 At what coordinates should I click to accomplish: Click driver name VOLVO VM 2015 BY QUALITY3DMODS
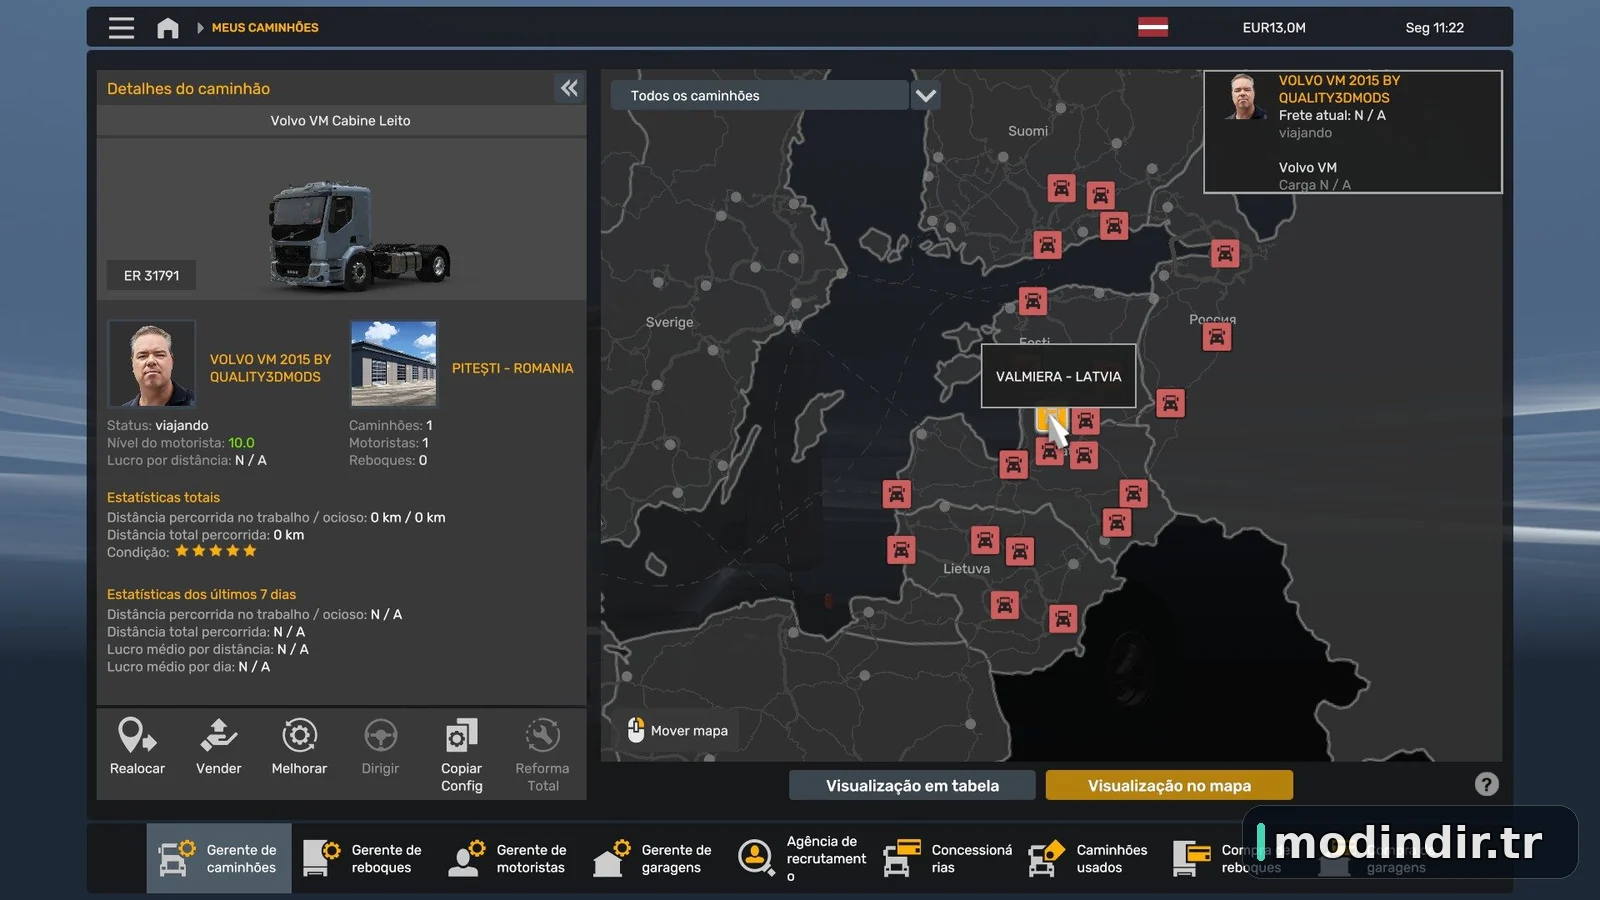click(x=270, y=368)
